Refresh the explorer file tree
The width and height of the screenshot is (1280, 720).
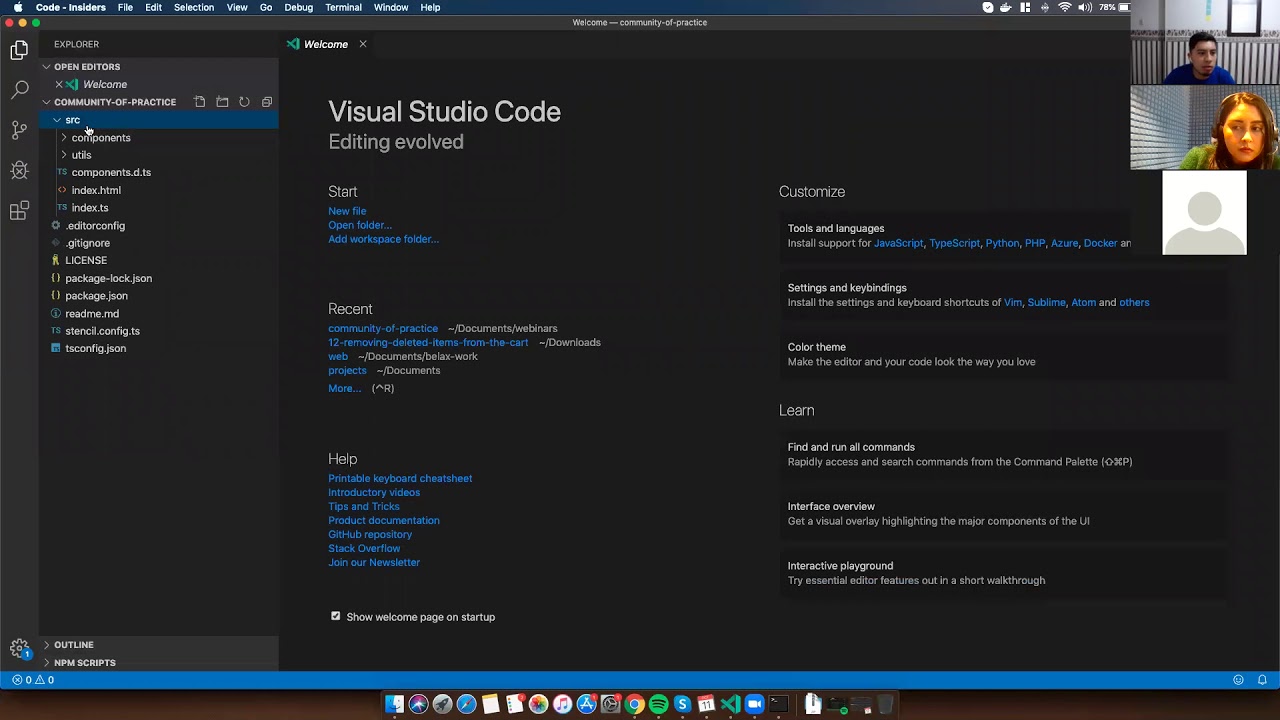pos(244,102)
